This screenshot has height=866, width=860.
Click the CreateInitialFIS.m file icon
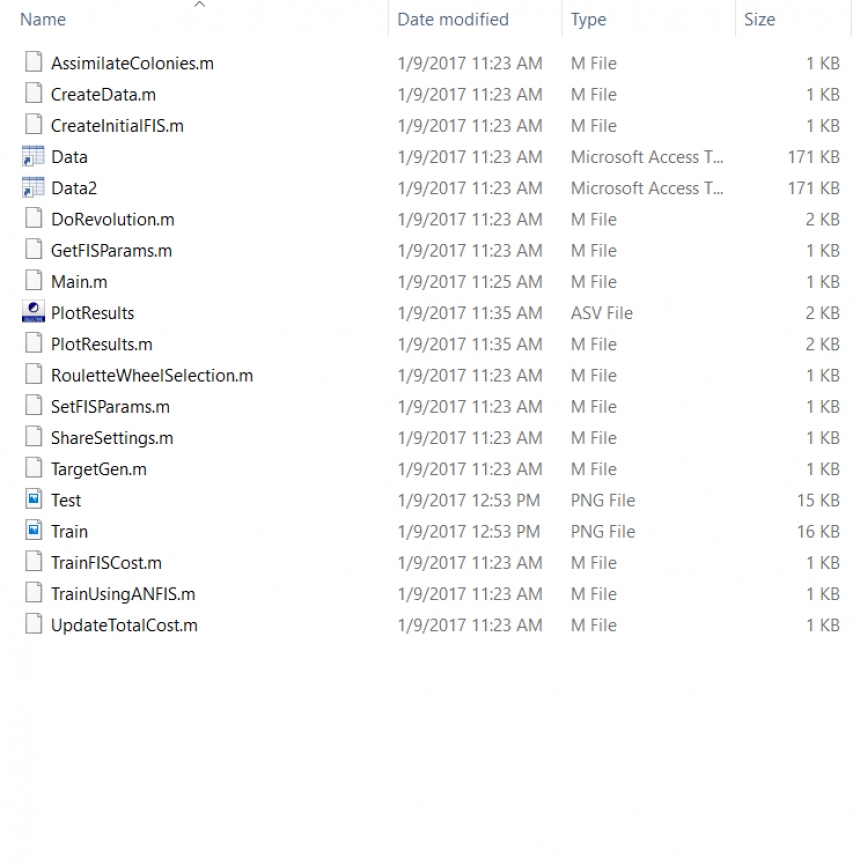coord(34,124)
